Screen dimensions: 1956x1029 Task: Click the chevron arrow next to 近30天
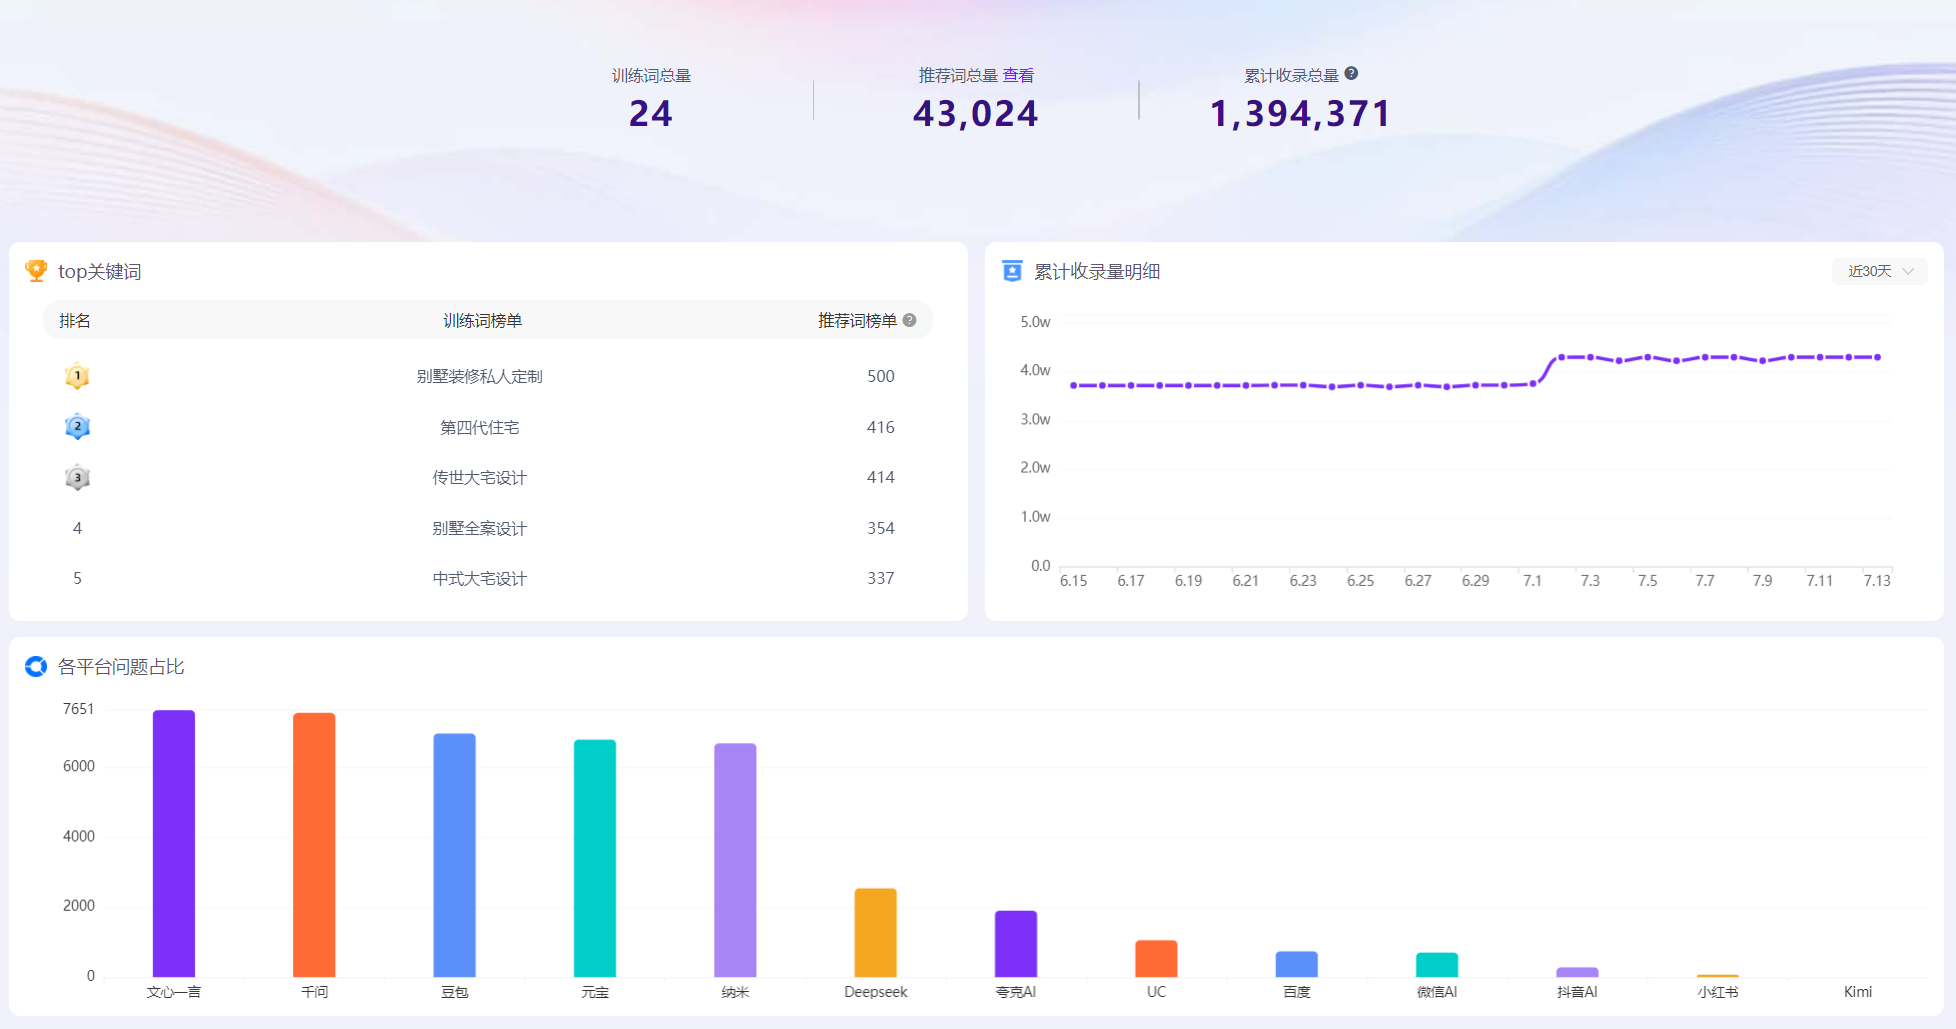[x=1908, y=271]
